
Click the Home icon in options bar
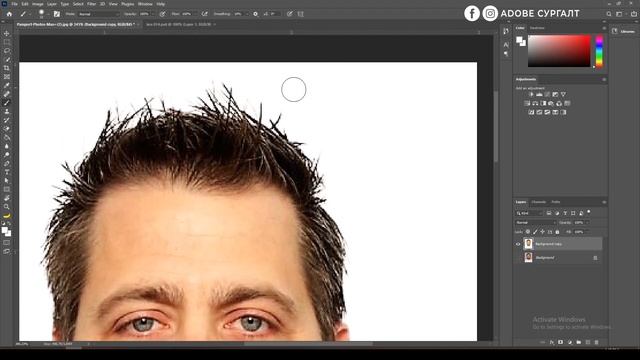9,14
